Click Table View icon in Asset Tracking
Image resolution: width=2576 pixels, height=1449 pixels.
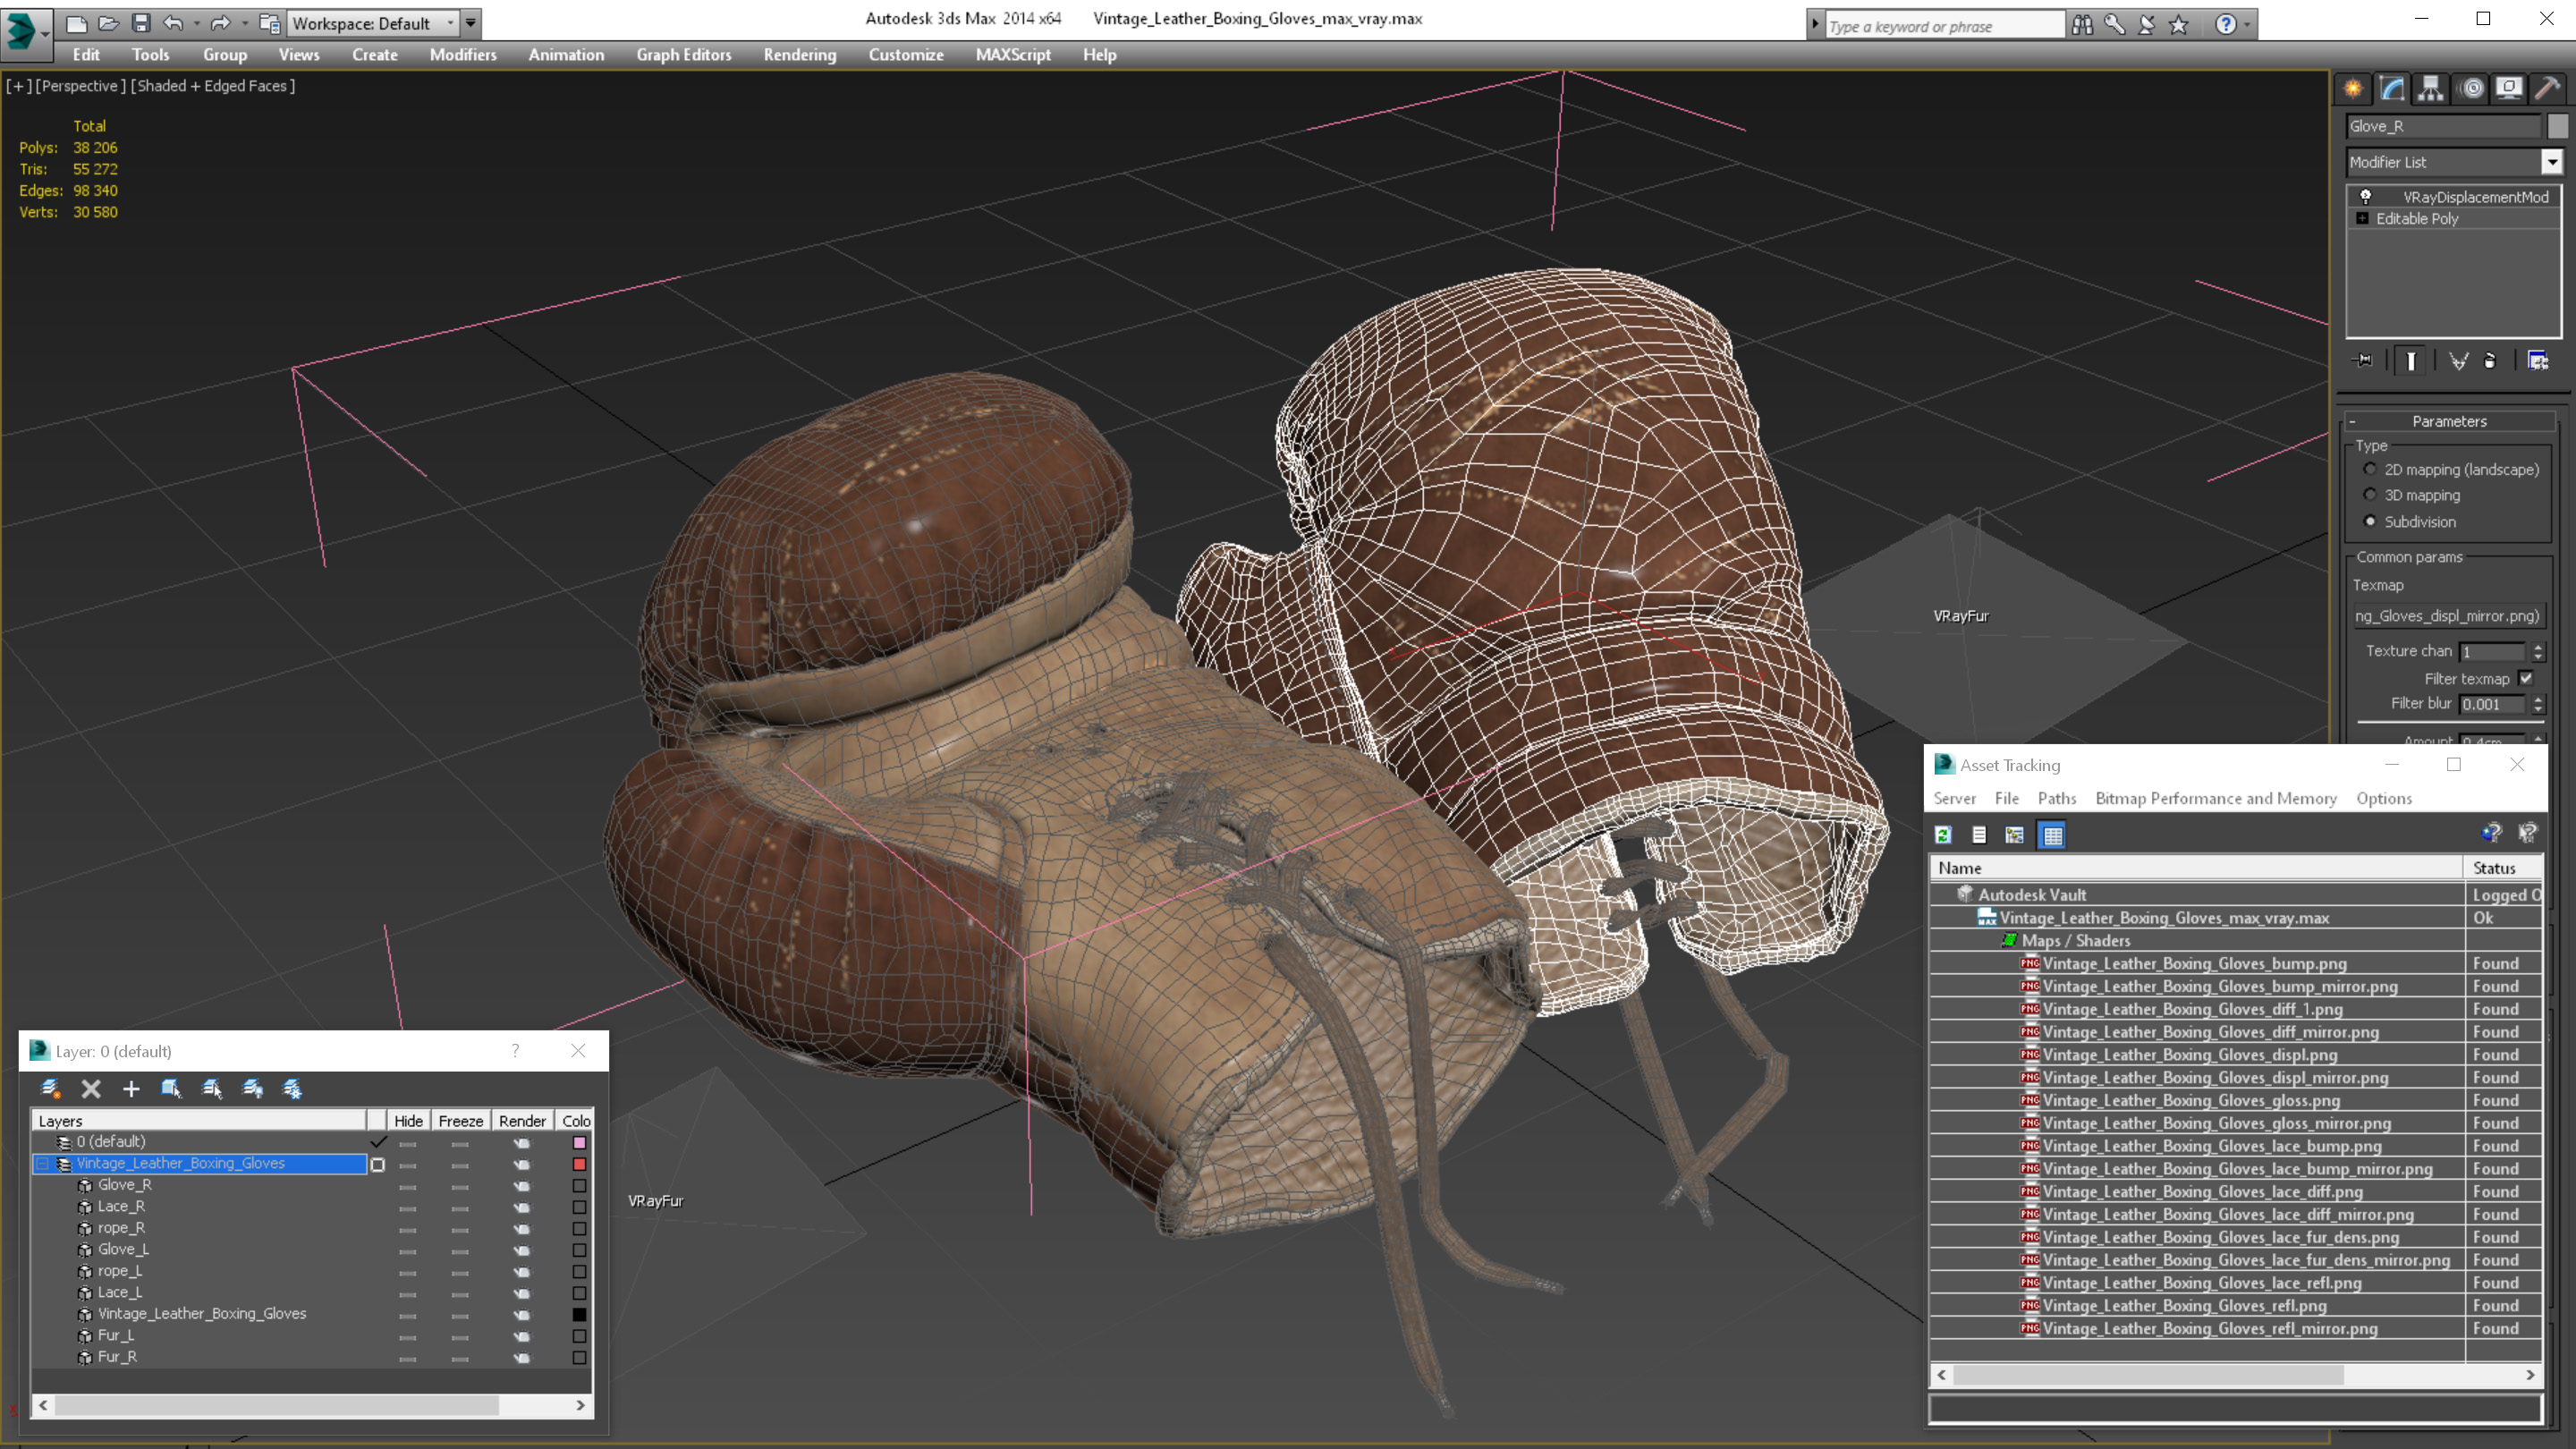tap(2052, 835)
